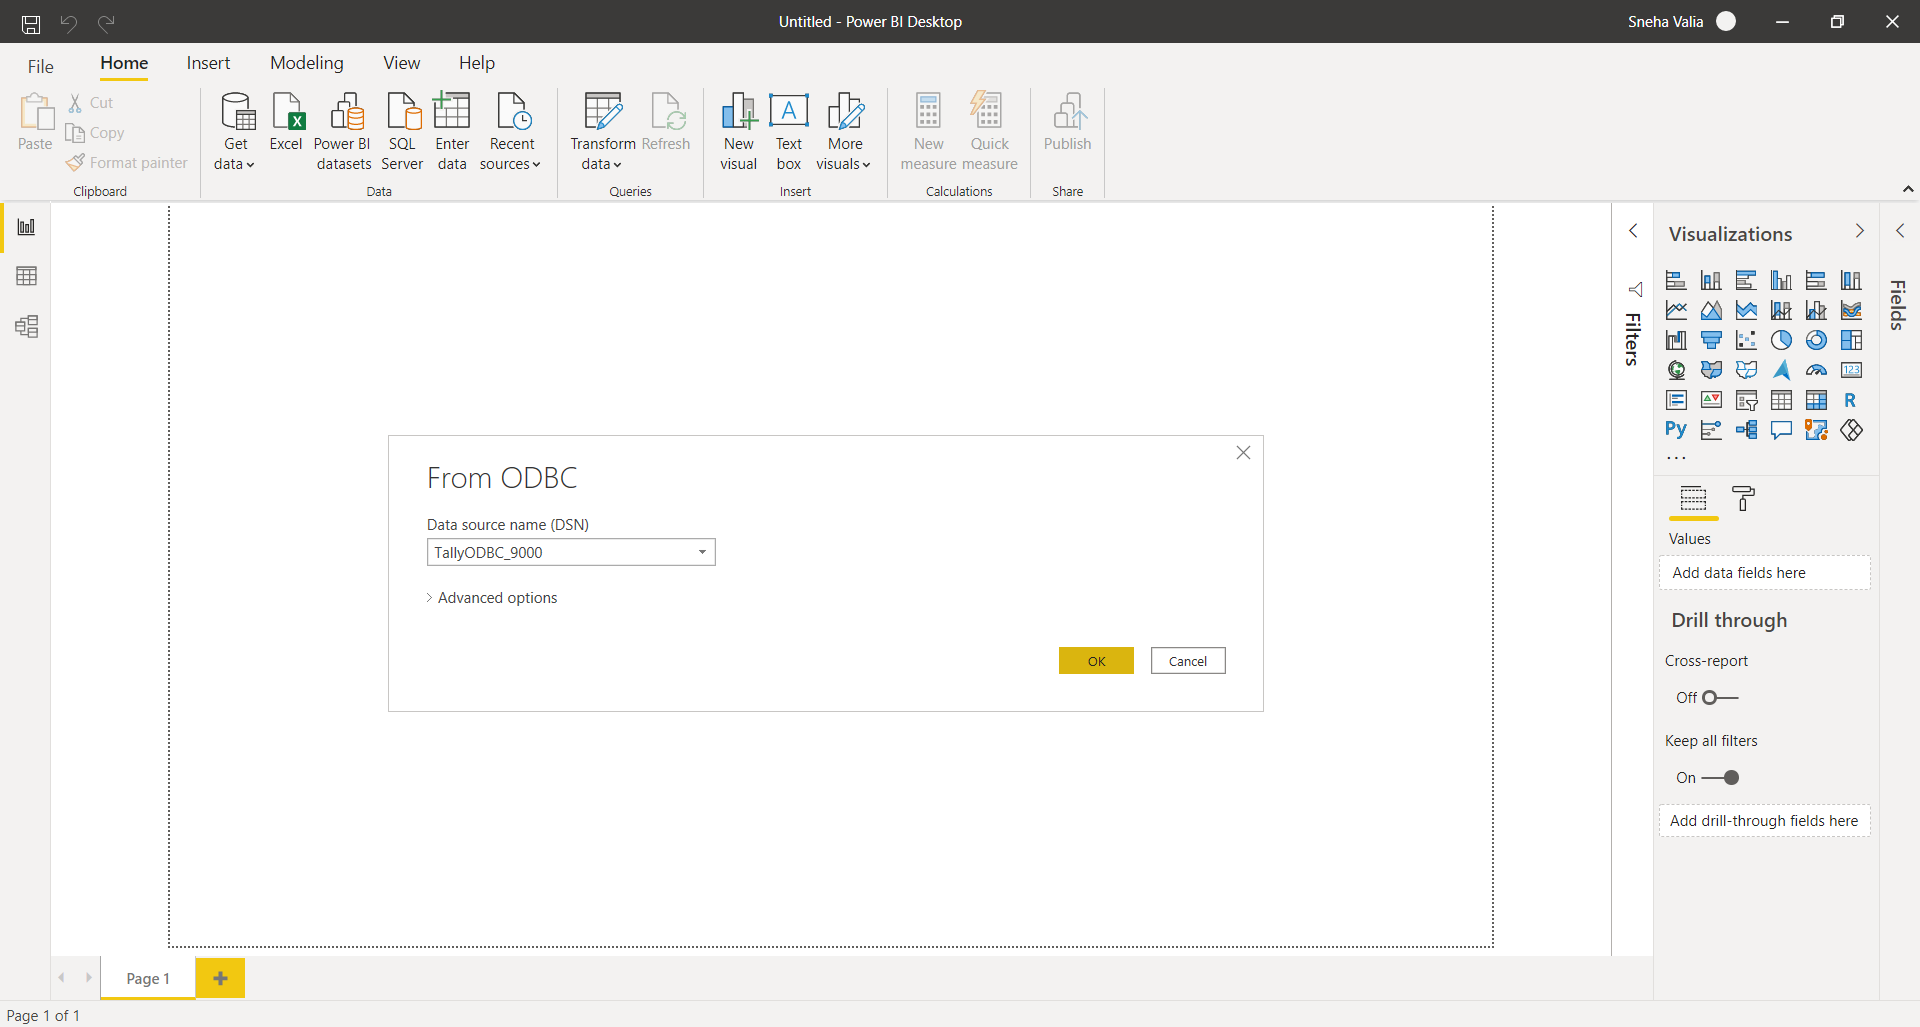Open the Data view in left sidebar
This screenshot has width=1920, height=1027.
(x=26, y=276)
